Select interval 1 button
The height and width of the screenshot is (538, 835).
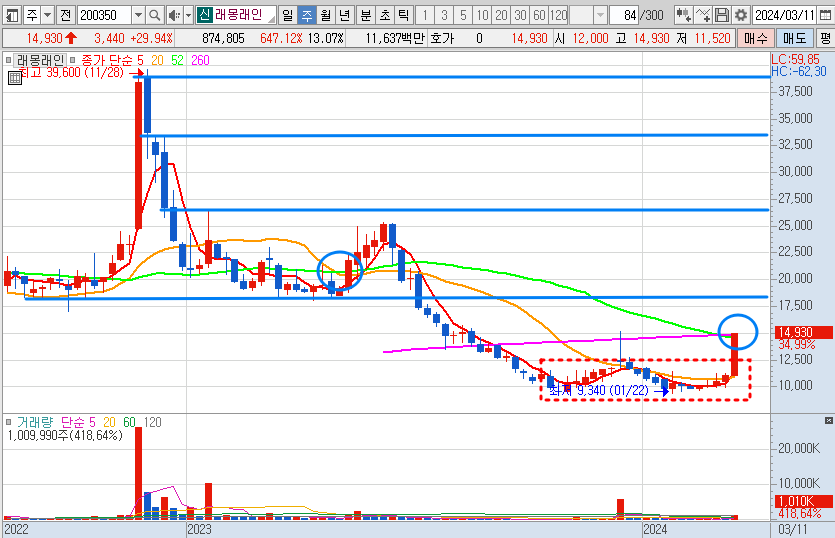(425, 15)
